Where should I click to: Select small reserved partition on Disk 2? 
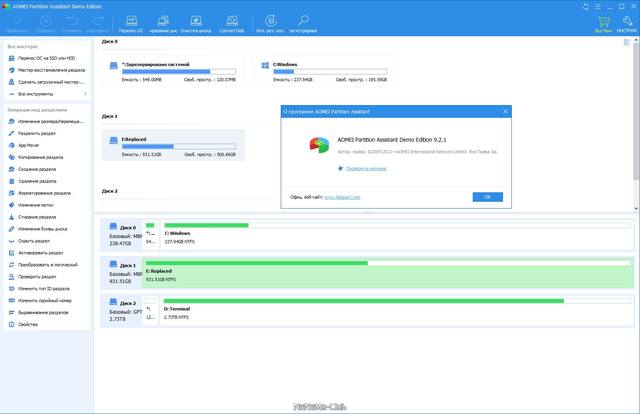point(151,309)
